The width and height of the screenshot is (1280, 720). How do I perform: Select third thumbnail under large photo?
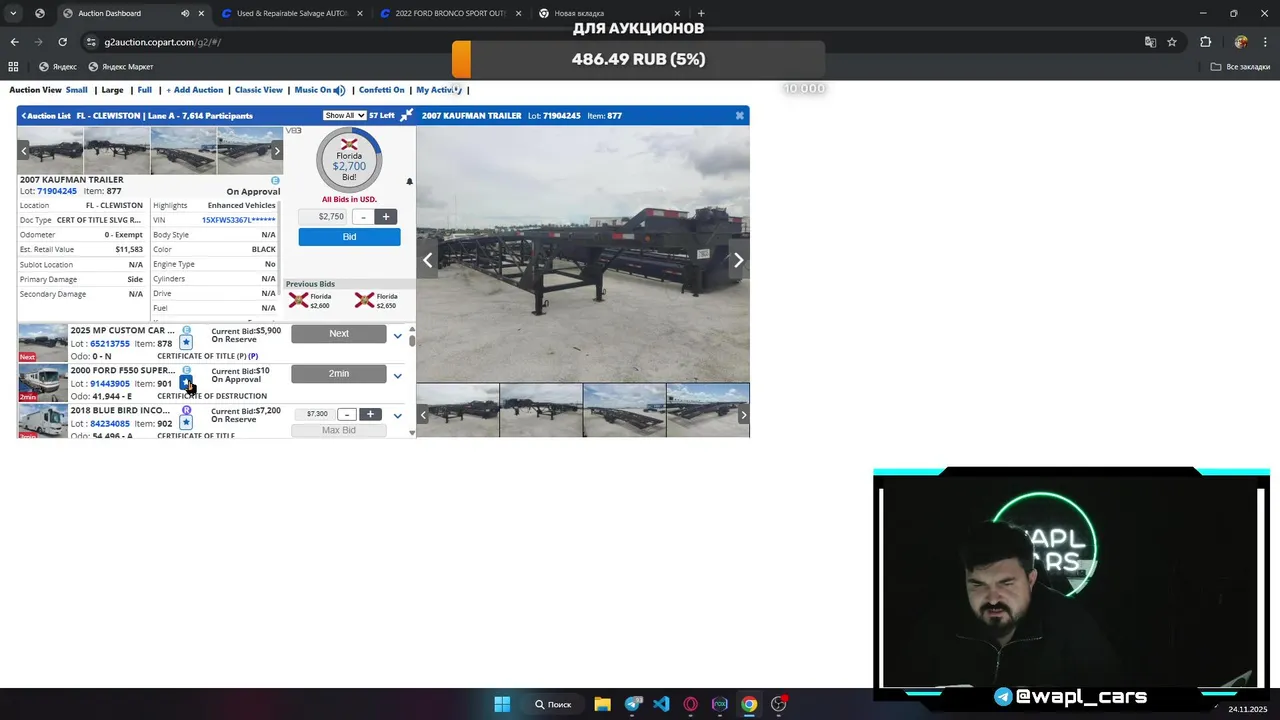pos(624,411)
